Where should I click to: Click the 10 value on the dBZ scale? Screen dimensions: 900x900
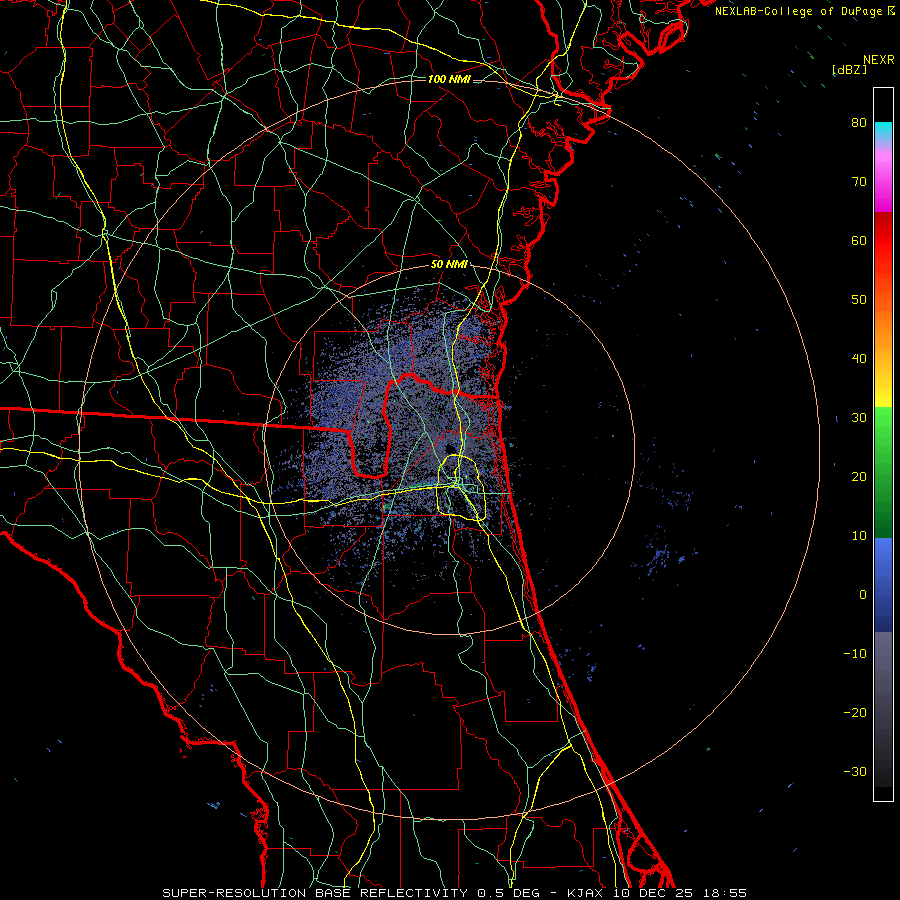(x=859, y=536)
